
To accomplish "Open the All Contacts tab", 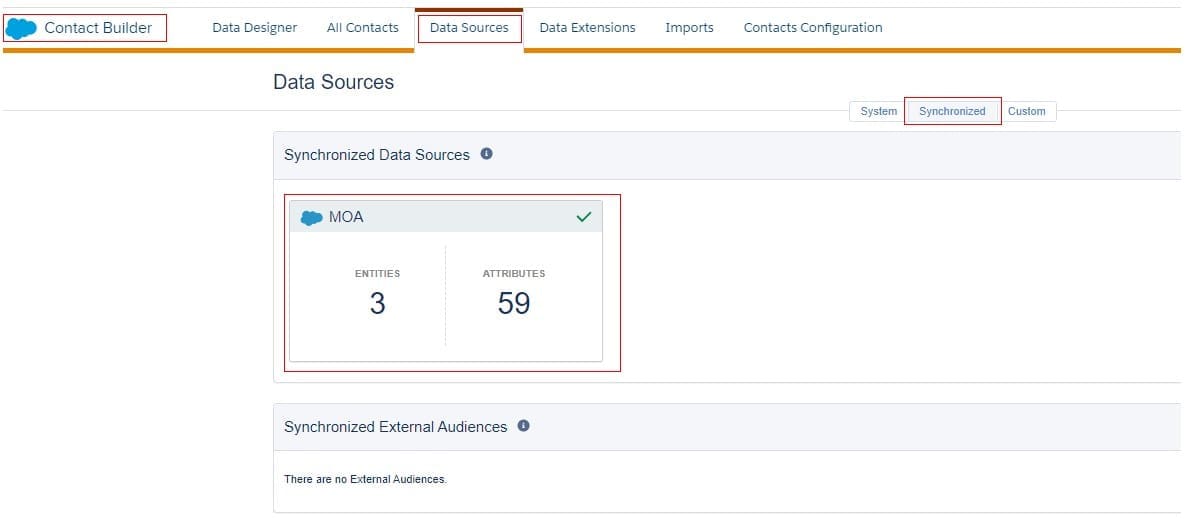I will coord(362,28).
